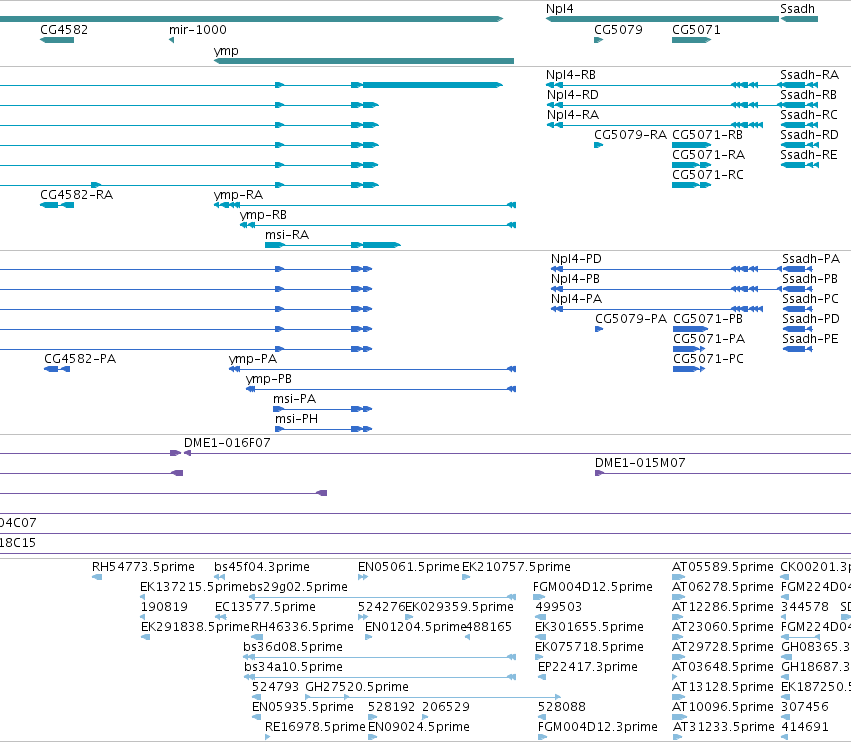
Task: Click the RH54773.5prime EST label
Action: 143,567
